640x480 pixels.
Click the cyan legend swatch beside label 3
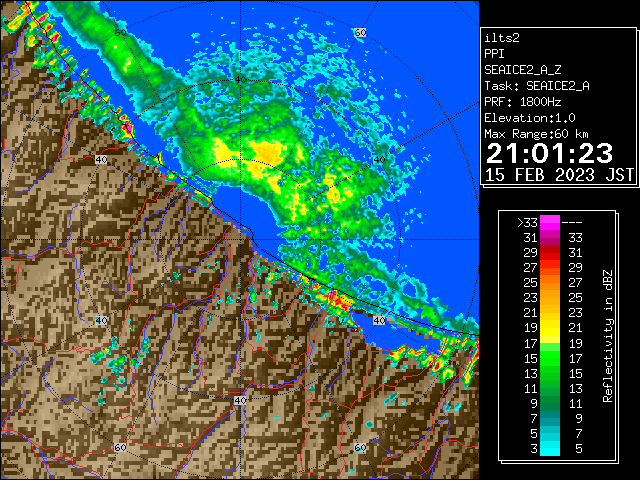coord(550,449)
